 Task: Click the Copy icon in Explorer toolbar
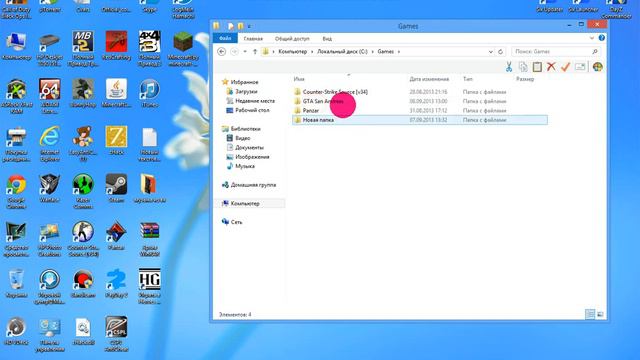(523, 67)
